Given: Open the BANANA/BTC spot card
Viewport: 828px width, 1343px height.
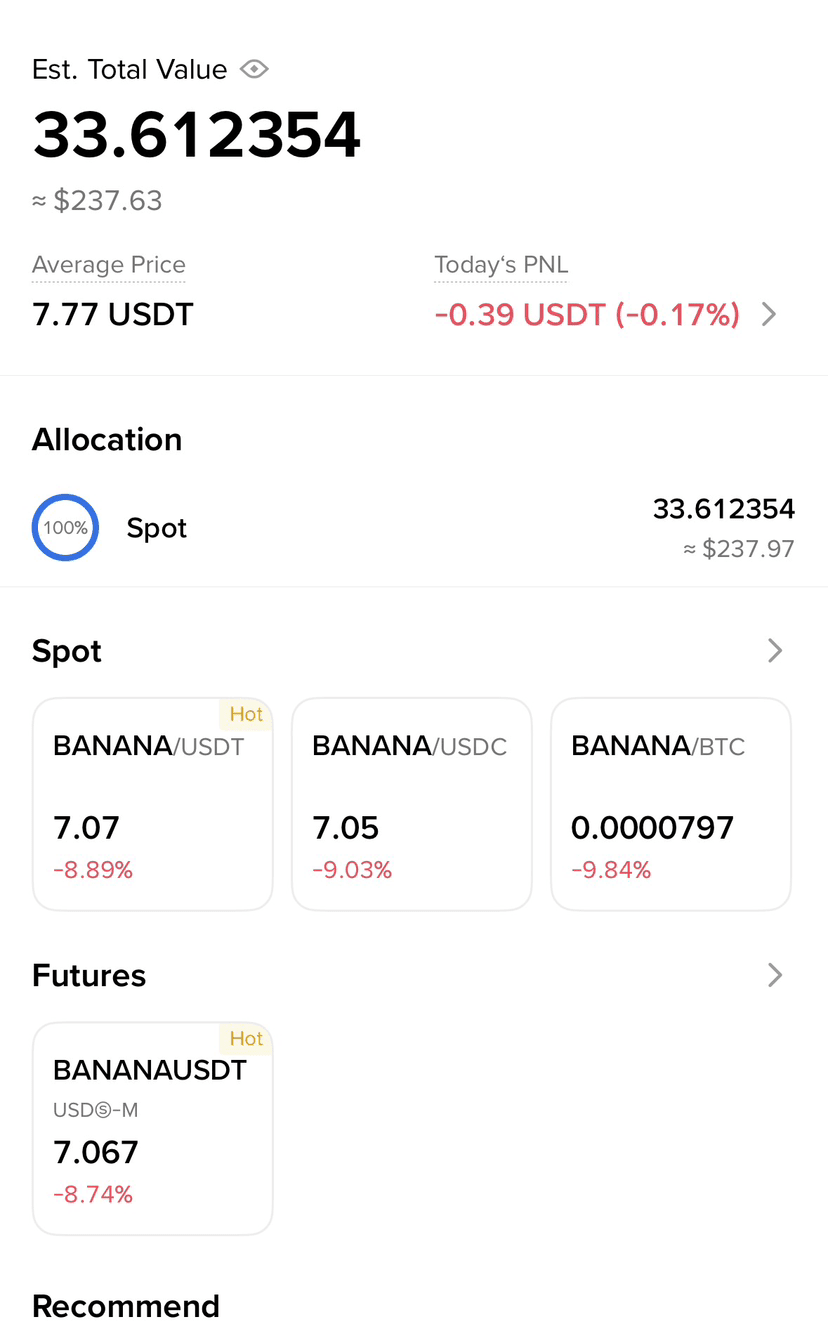Looking at the screenshot, I should pyautogui.click(x=671, y=804).
